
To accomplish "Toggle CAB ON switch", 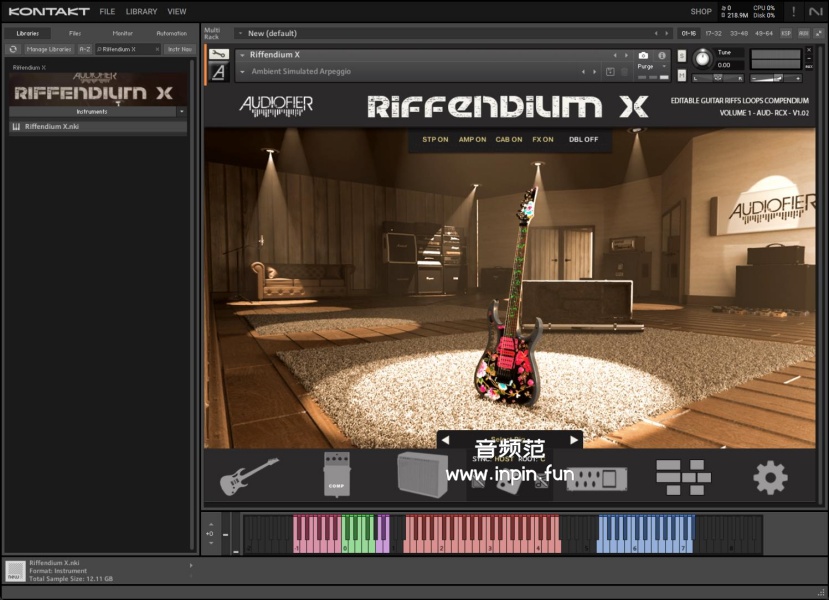I will 509,140.
